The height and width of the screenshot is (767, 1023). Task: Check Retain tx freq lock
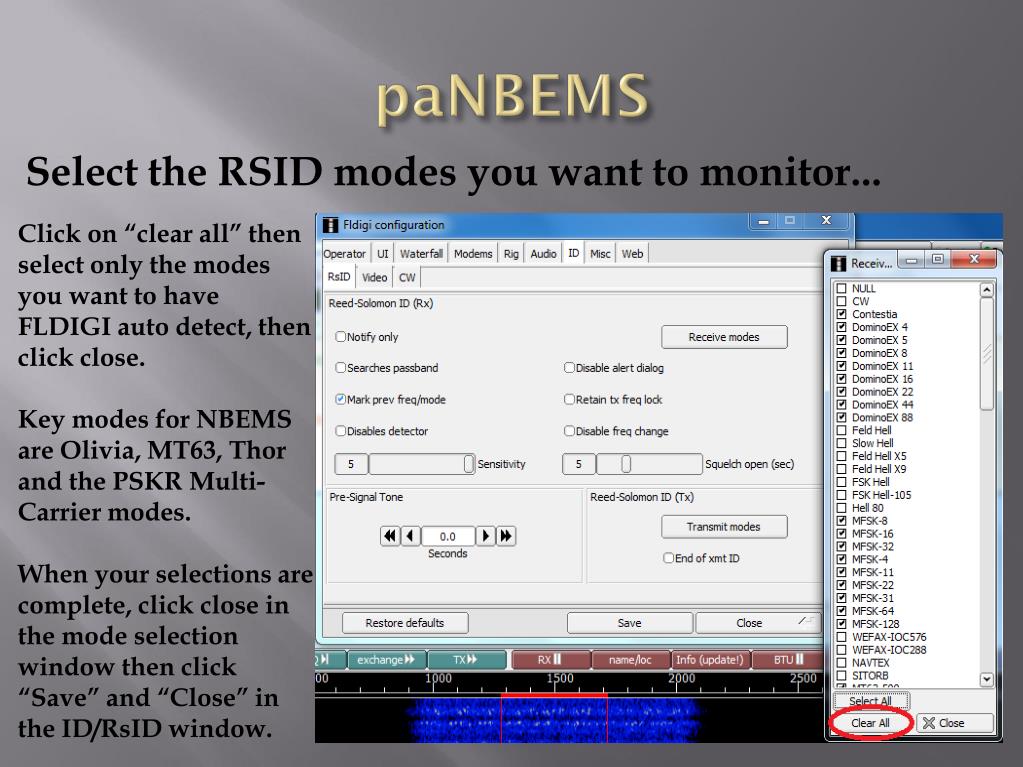point(570,399)
